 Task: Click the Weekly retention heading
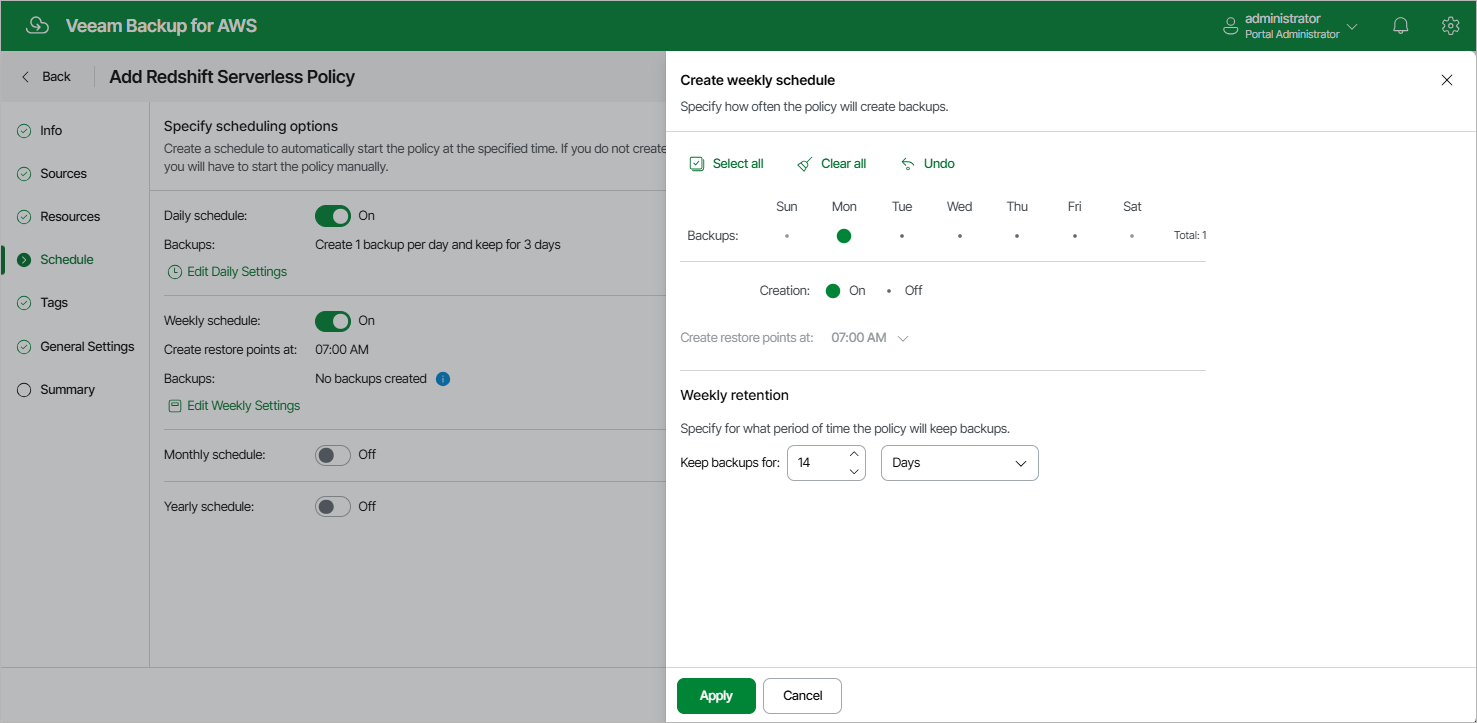[x=734, y=396]
